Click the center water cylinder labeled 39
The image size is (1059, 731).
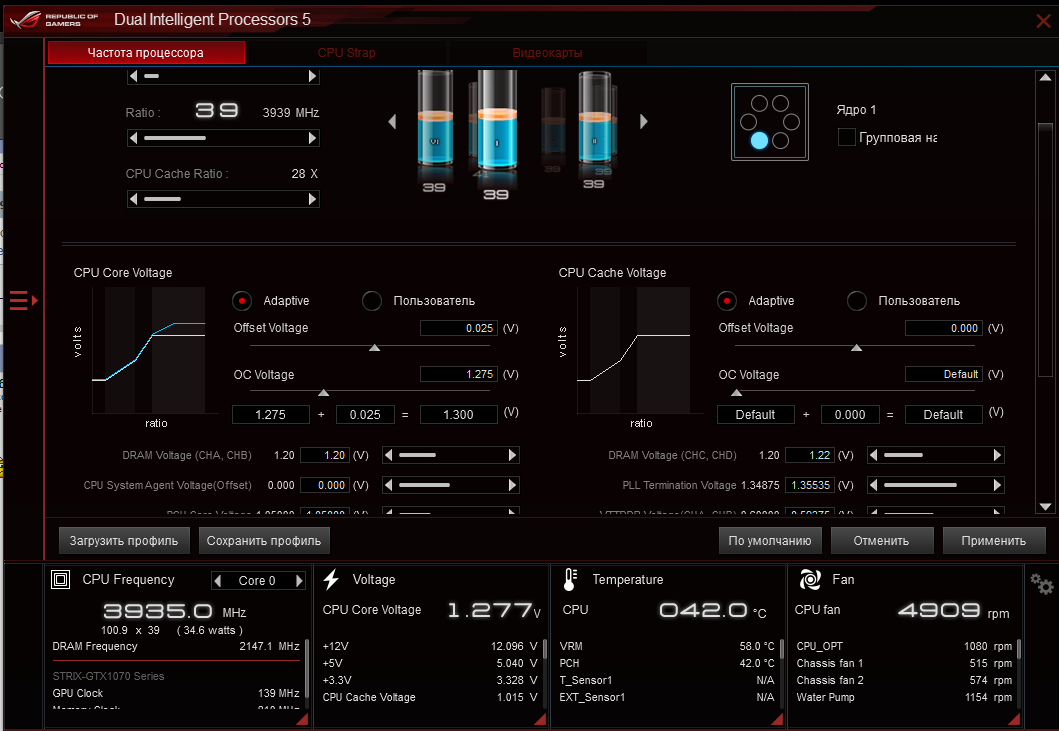(496, 120)
